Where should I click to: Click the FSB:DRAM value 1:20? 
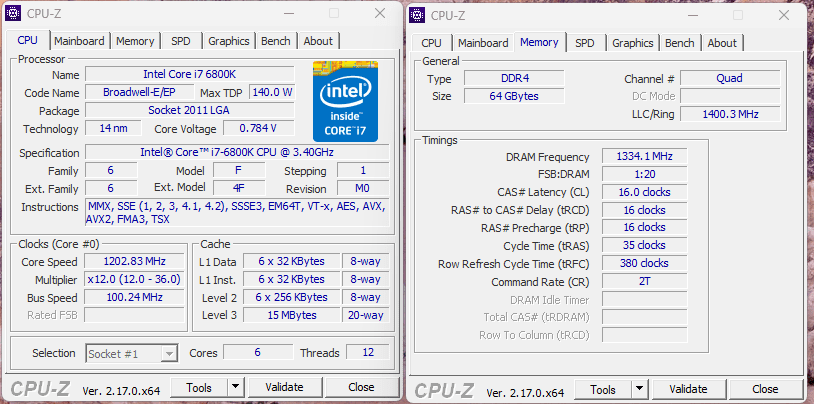tap(644, 174)
